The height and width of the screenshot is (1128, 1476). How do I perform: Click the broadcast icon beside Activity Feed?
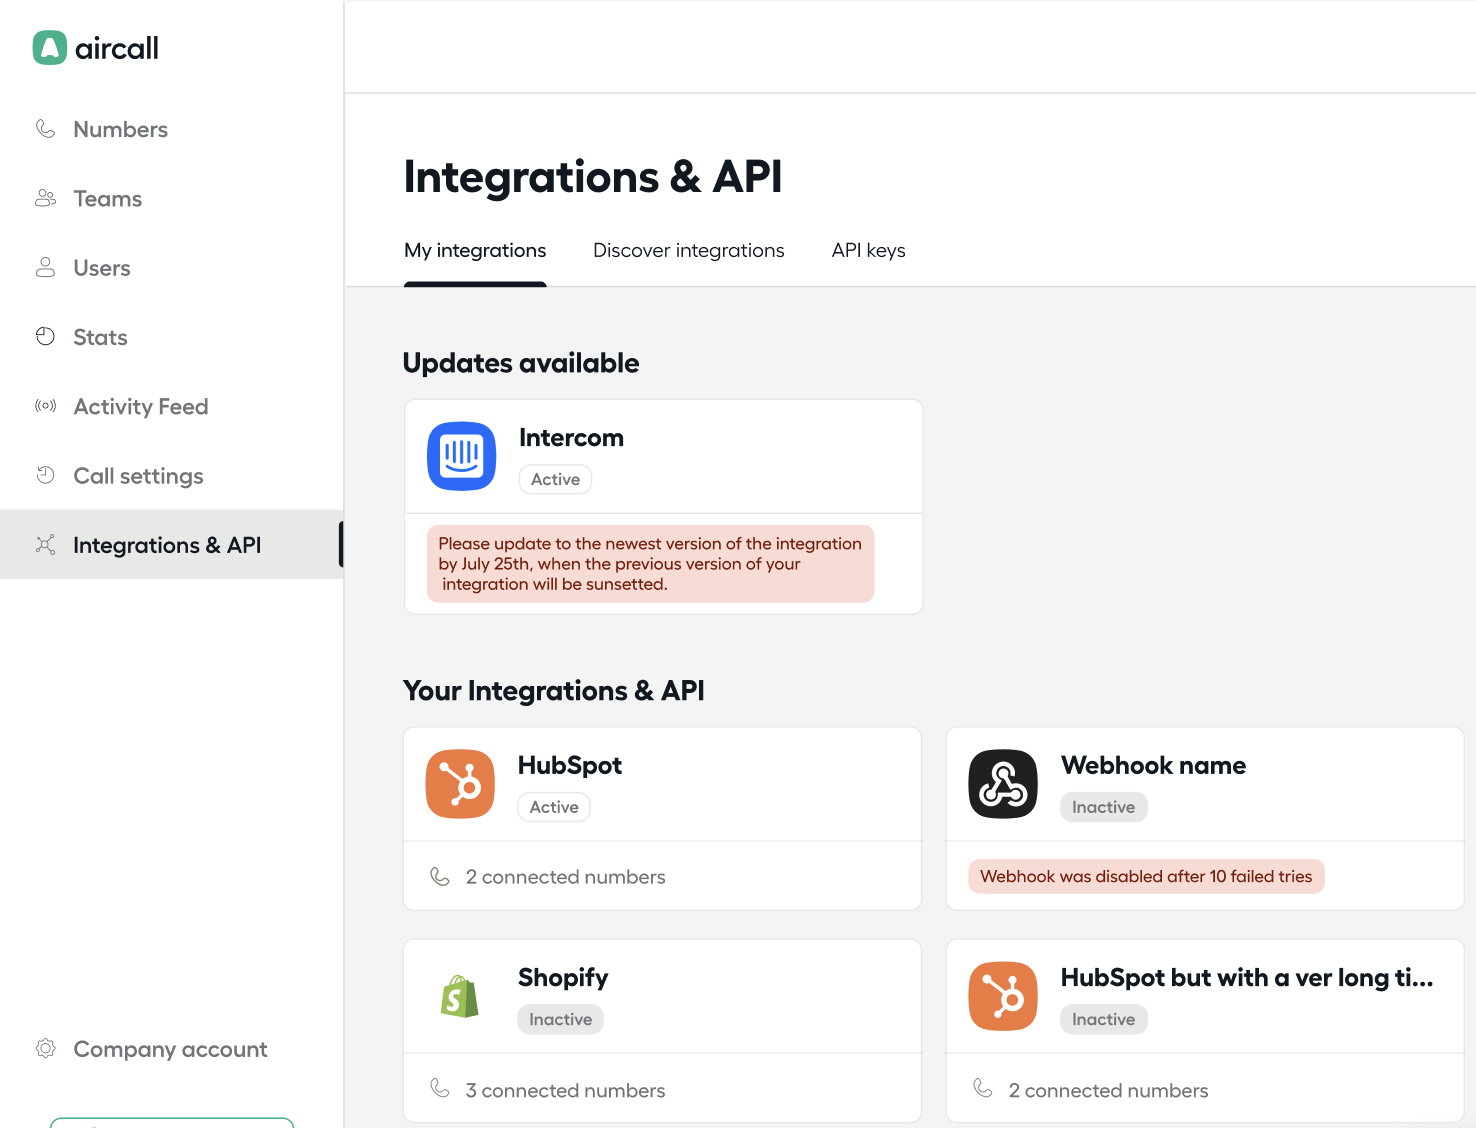click(x=45, y=406)
